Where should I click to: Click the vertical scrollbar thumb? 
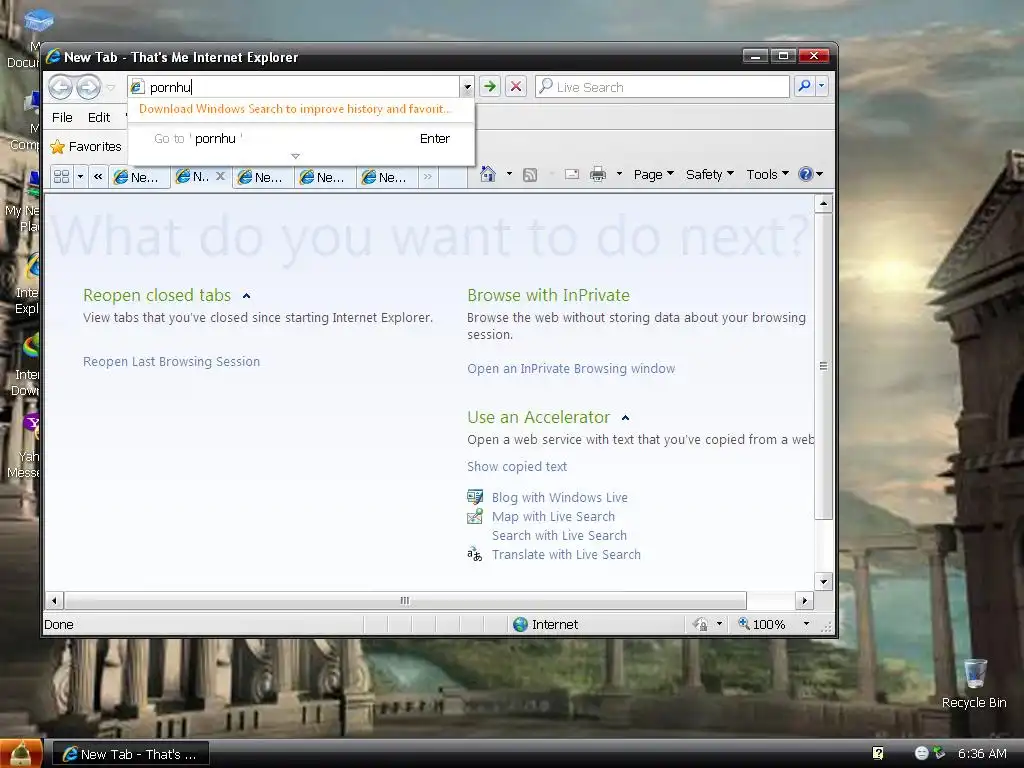pos(824,366)
